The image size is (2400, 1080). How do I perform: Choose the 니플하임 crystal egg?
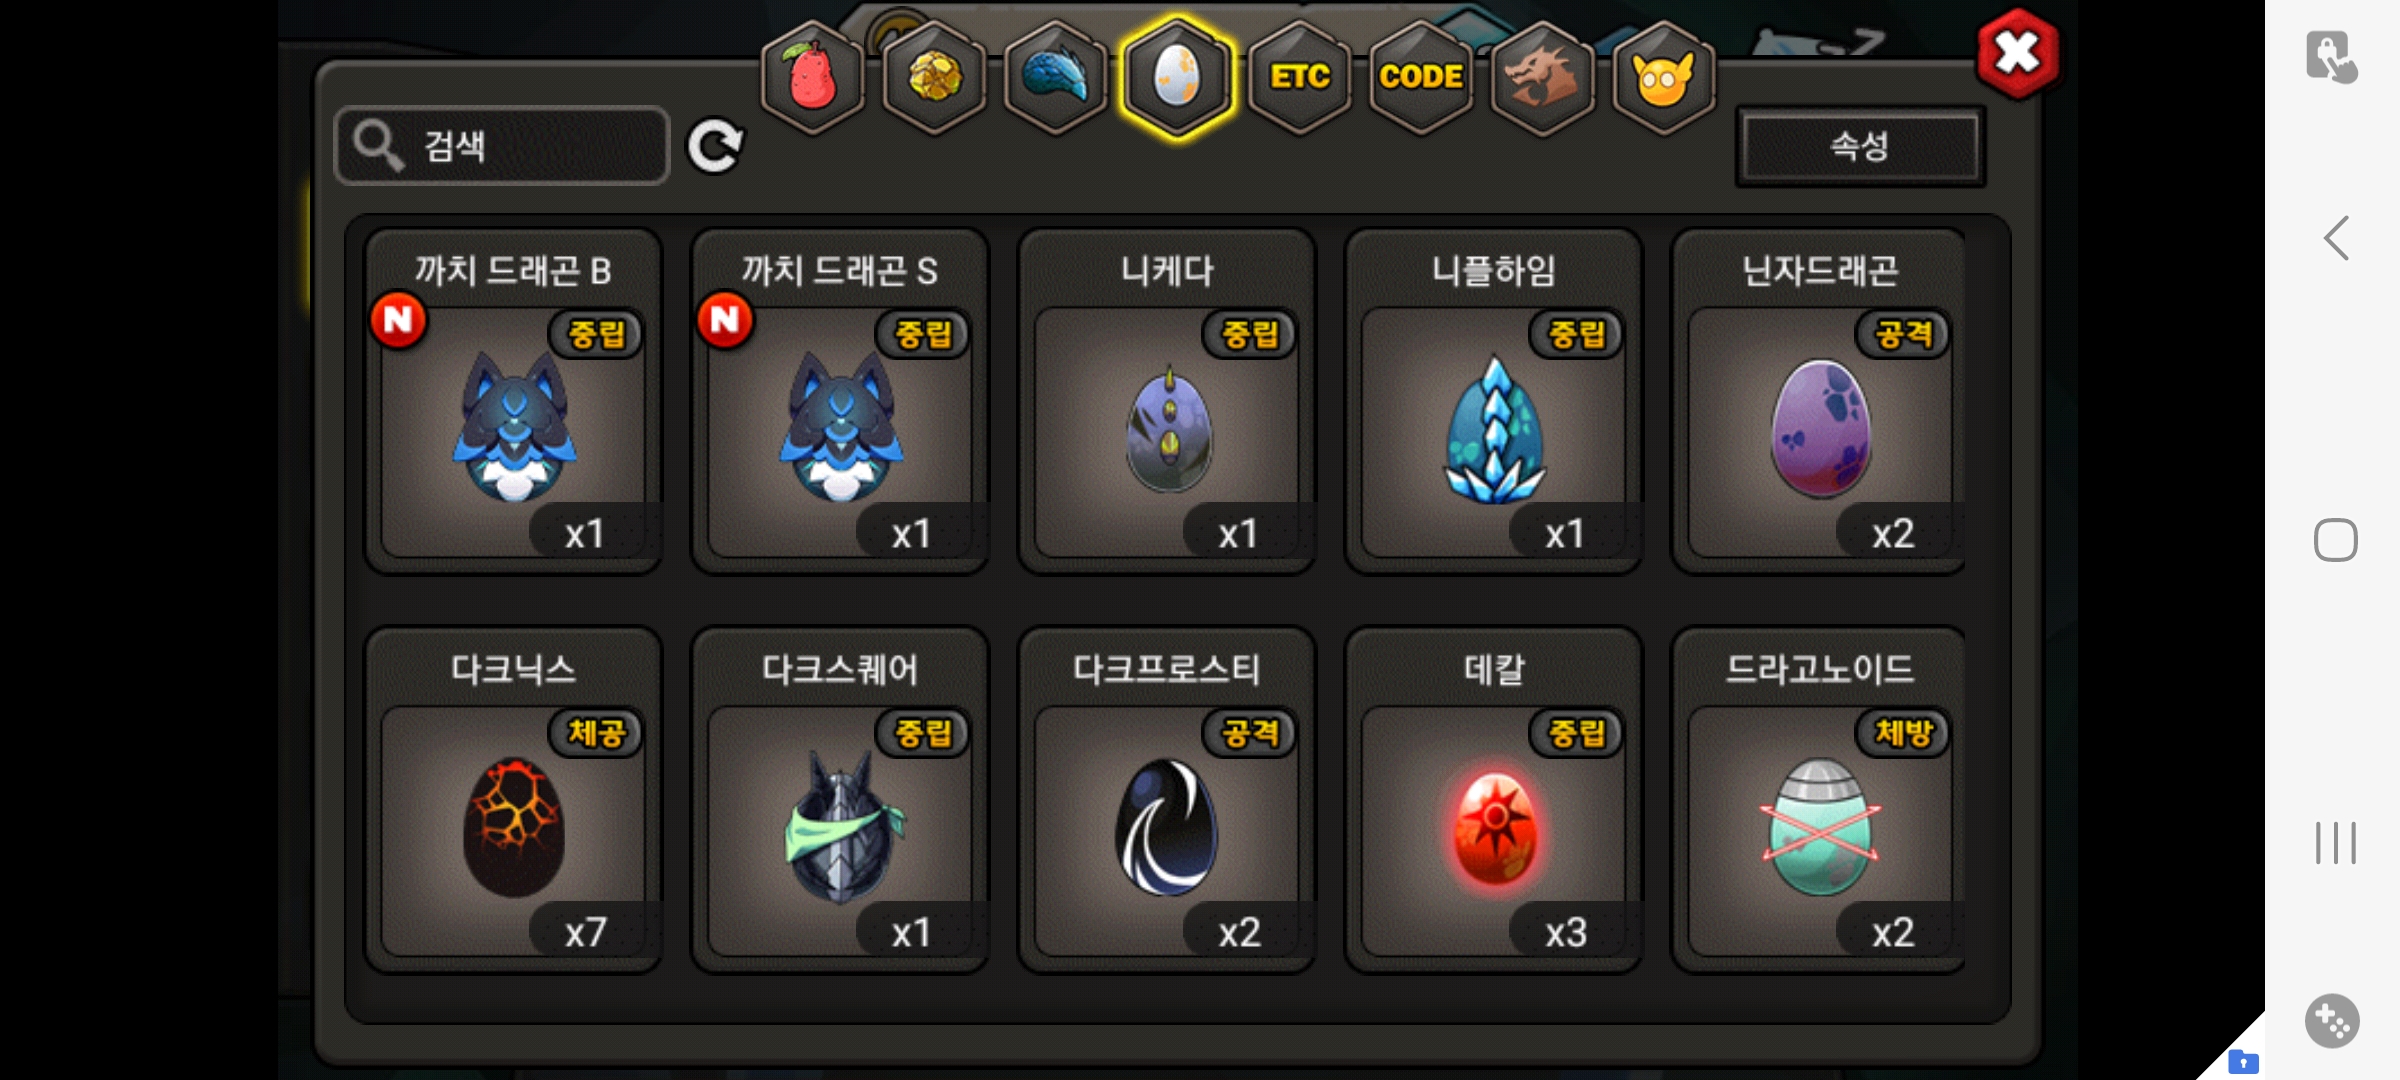tap(1494, 401)
